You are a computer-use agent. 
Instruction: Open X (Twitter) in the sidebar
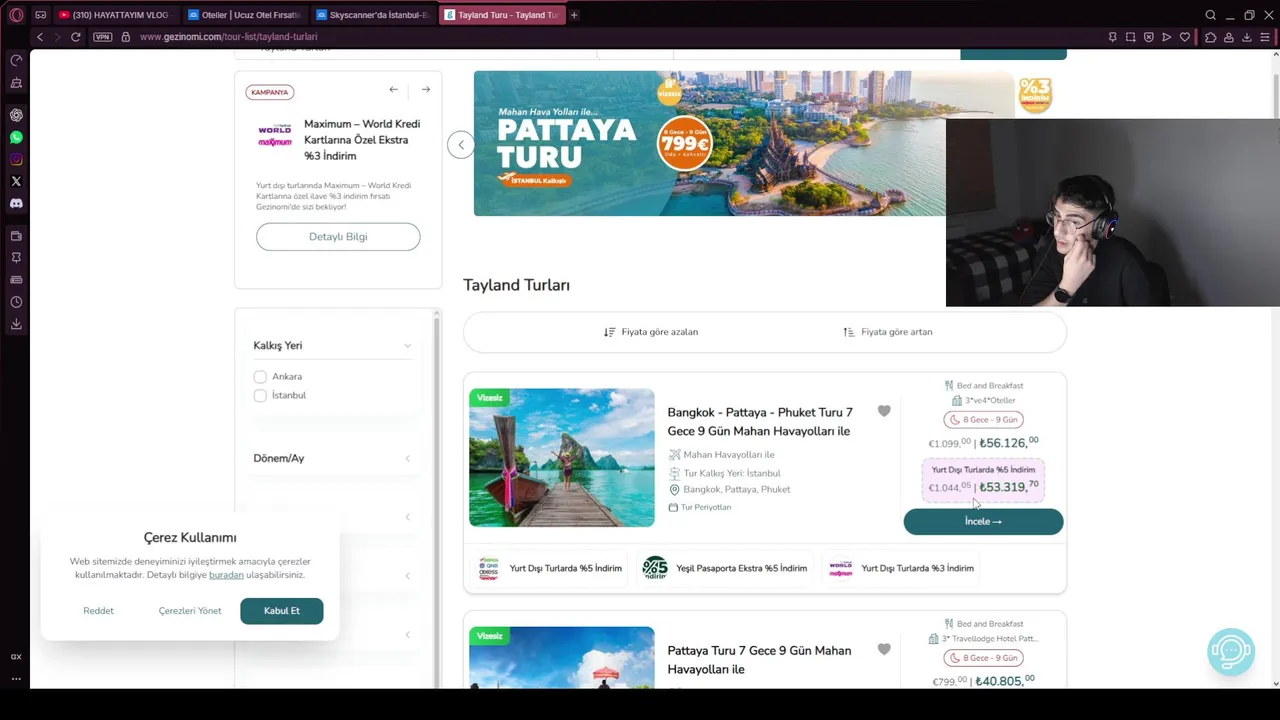16,181
